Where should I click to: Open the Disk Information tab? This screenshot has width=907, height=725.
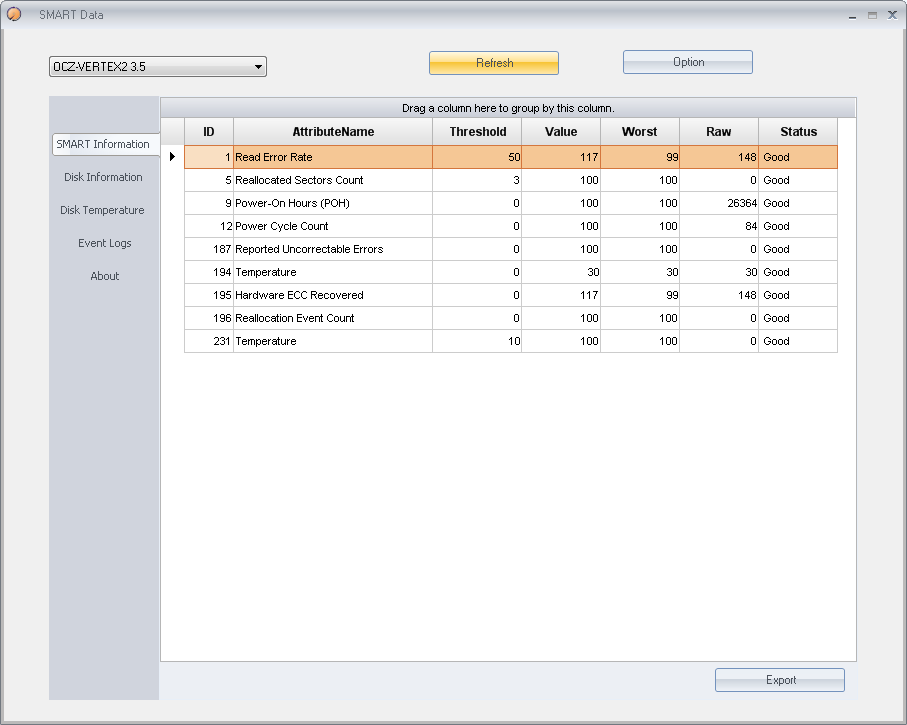pyautogui.click(x=104, y=177)
